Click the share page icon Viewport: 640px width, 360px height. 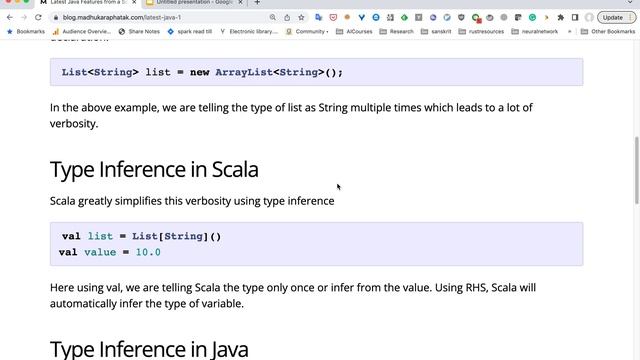tap(287, 18)
